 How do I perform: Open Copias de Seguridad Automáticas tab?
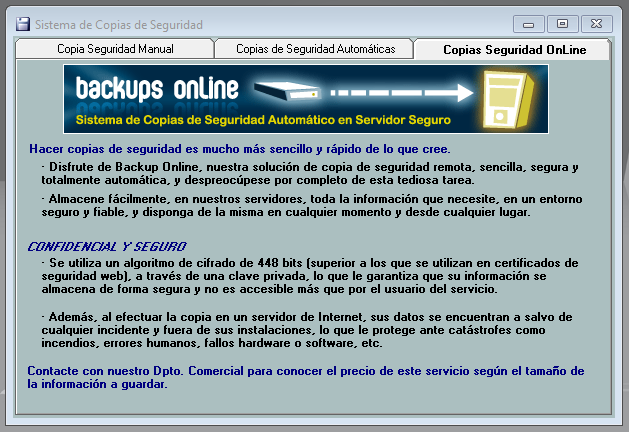tap(315, 49)
